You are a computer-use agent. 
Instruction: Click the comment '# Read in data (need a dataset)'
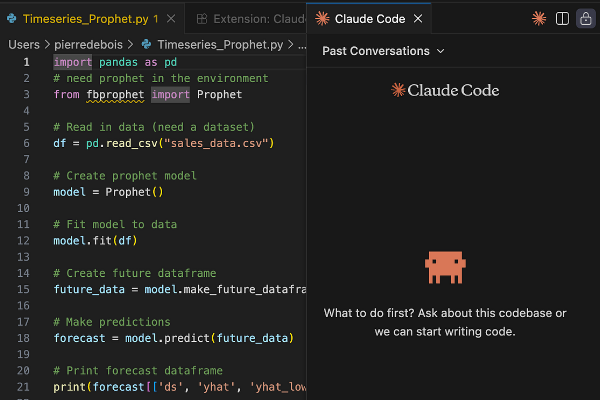point(154,127)
